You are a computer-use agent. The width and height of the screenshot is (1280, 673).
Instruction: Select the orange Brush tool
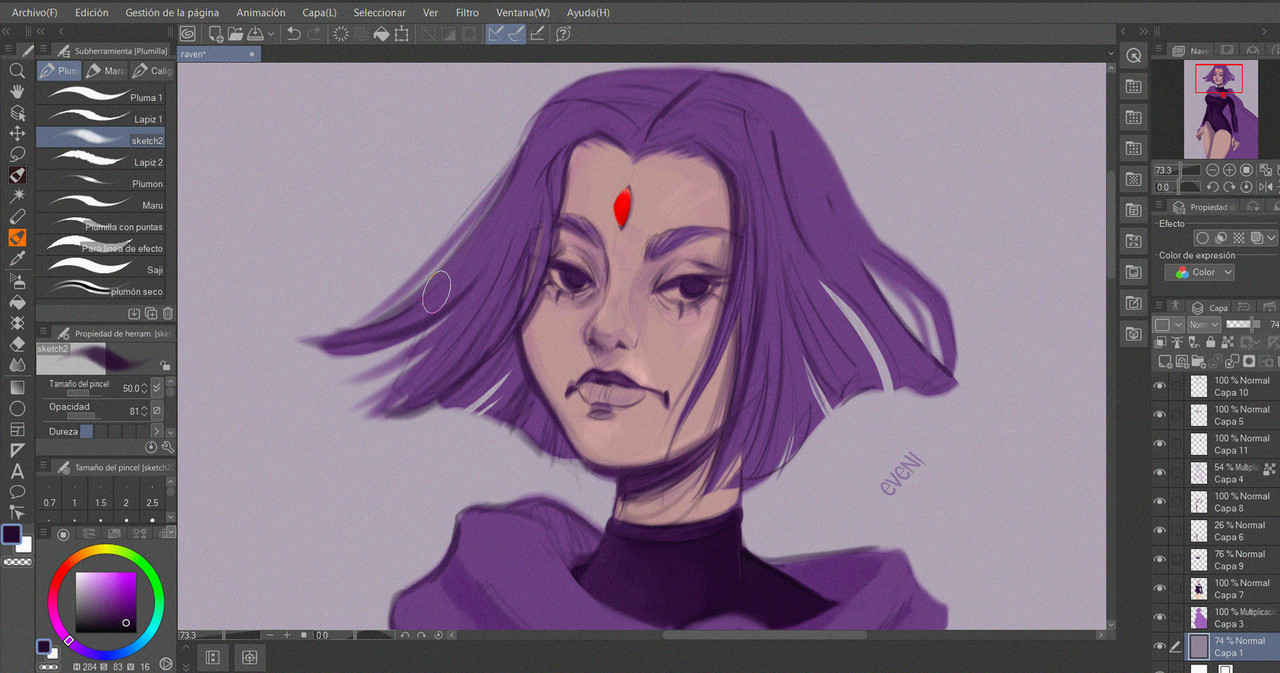click(x=17, y=238)
